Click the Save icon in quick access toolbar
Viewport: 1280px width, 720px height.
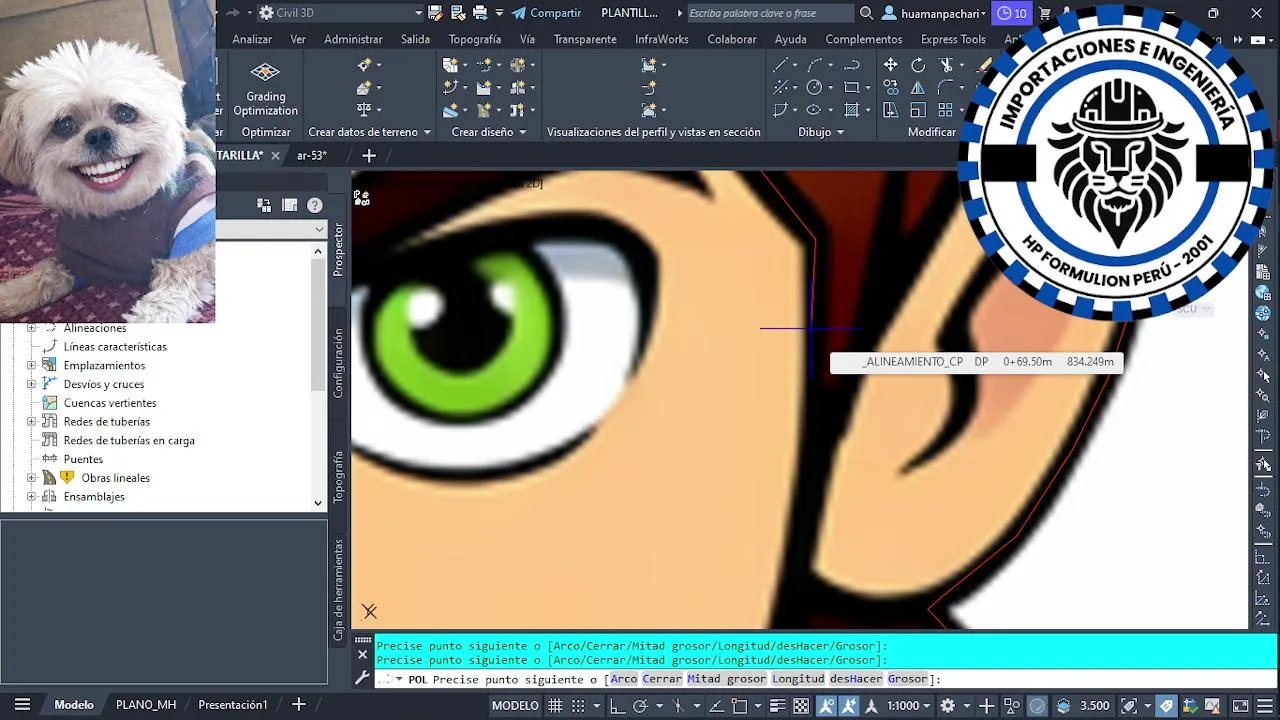(x=435, y=13)
